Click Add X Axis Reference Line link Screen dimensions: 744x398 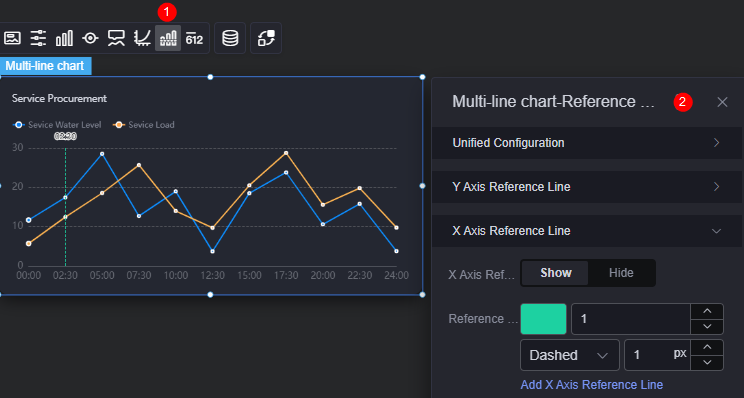pyautogui.click(x=592, y=385)
